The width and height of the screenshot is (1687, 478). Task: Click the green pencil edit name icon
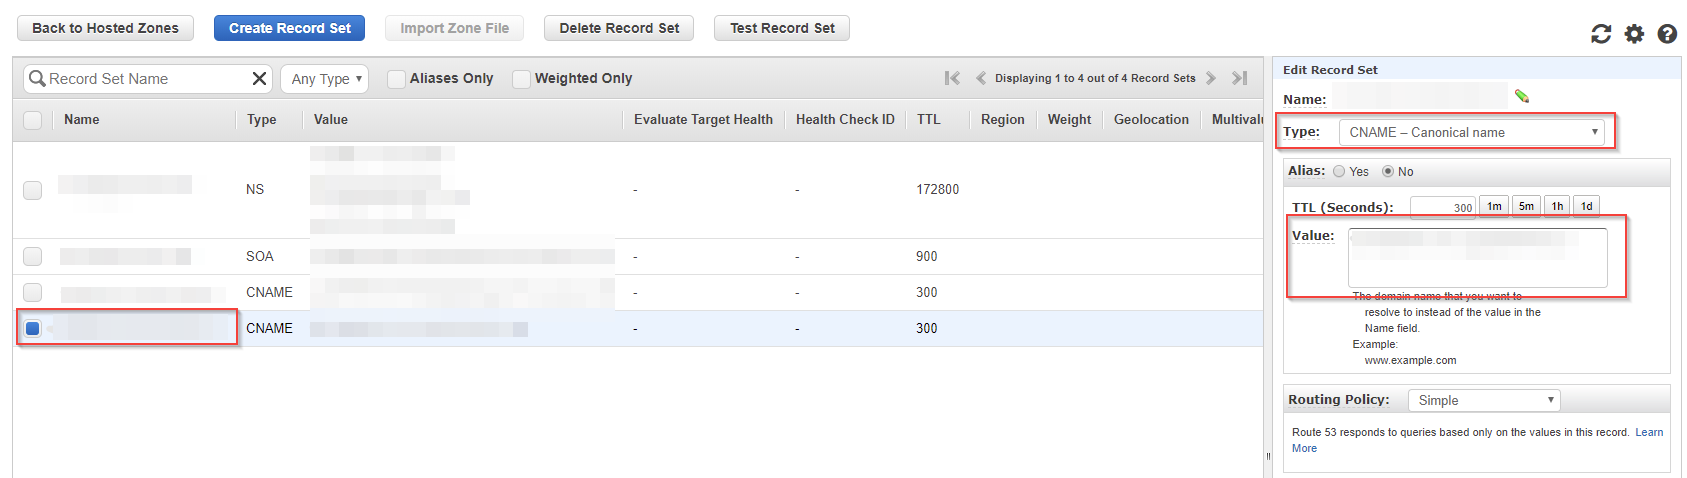pyautogui.click(x=1522, y=96)
